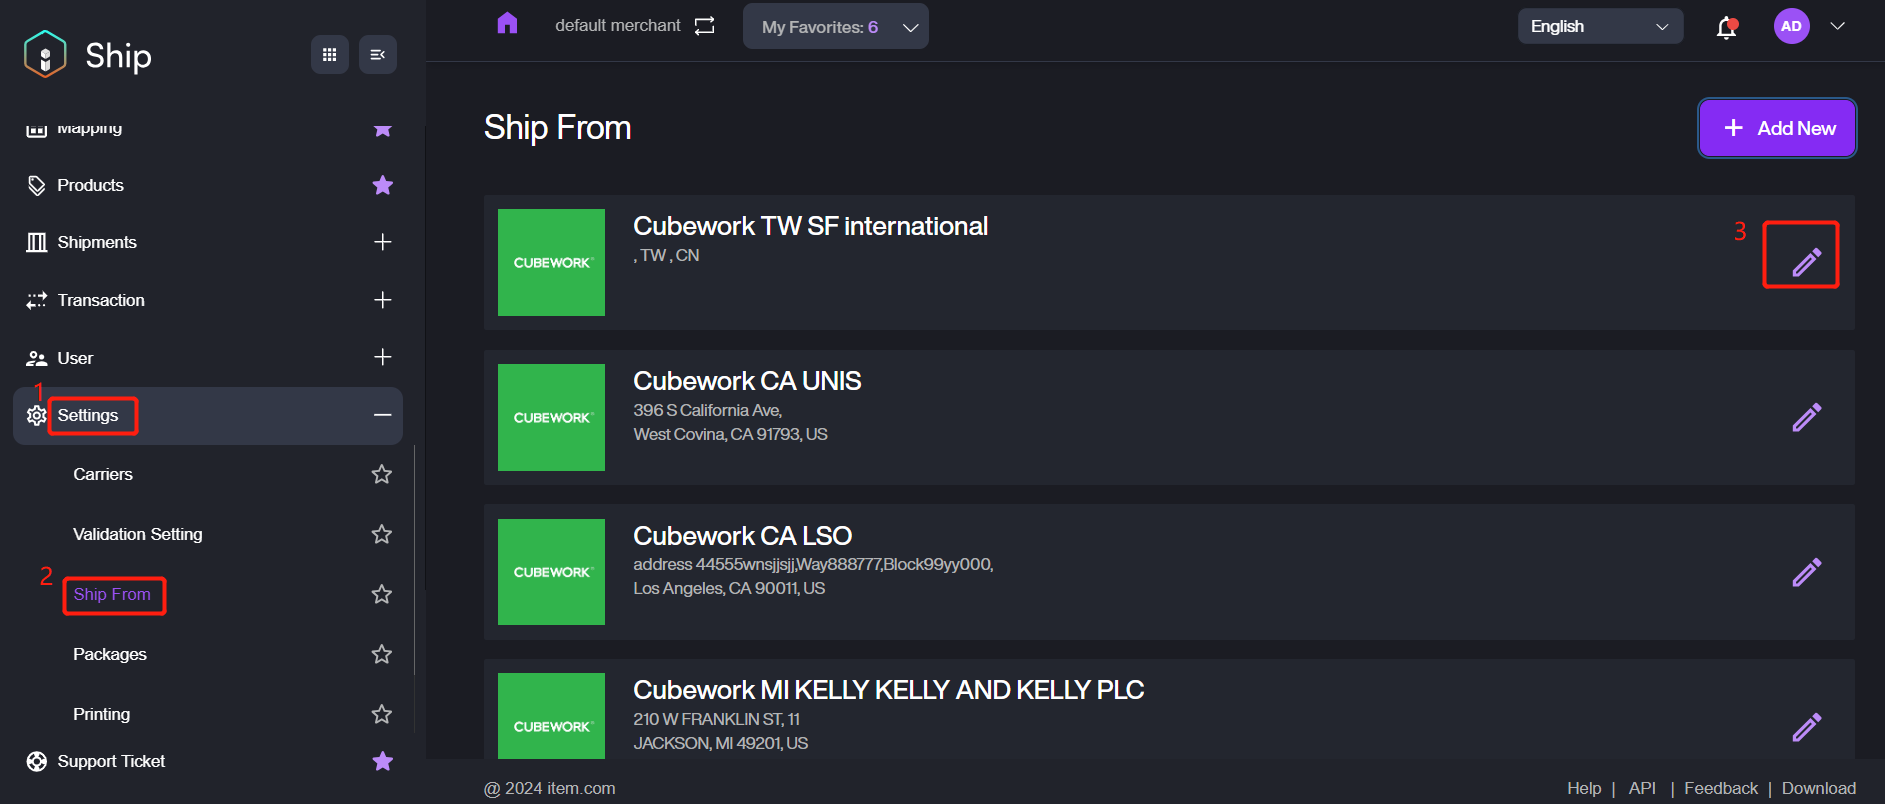Screen dimensions: 1885x804
Task: Click the home icon in the top bar
Action: pos(507,24)
